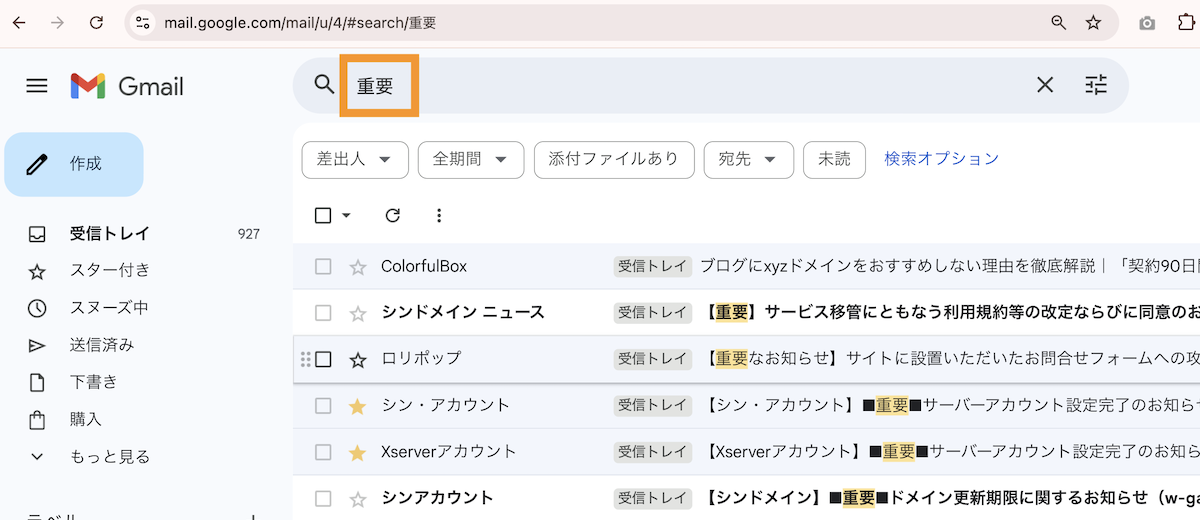The image size is (1200, 520).
Task: Tick the checkbox for the ロリポップ email
Action: click(323, 359)
